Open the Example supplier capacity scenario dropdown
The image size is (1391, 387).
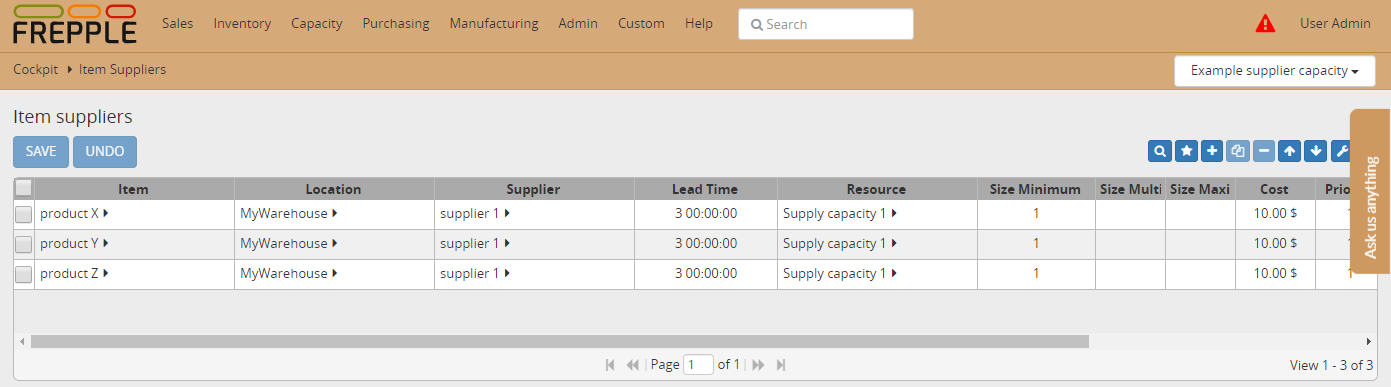point(1275,71)
